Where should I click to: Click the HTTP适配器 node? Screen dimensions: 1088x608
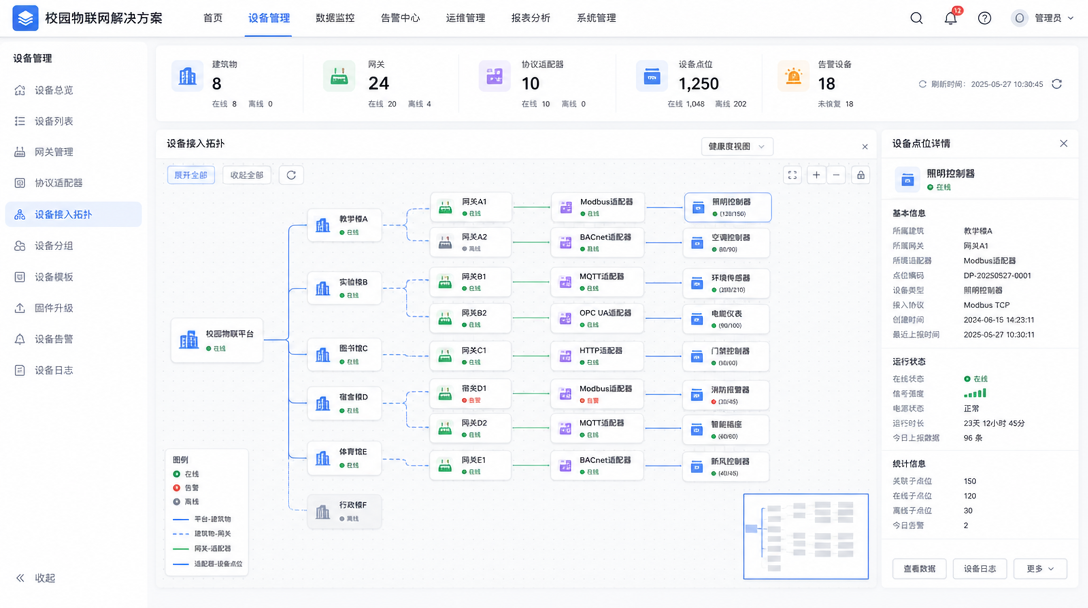[597, 355]
